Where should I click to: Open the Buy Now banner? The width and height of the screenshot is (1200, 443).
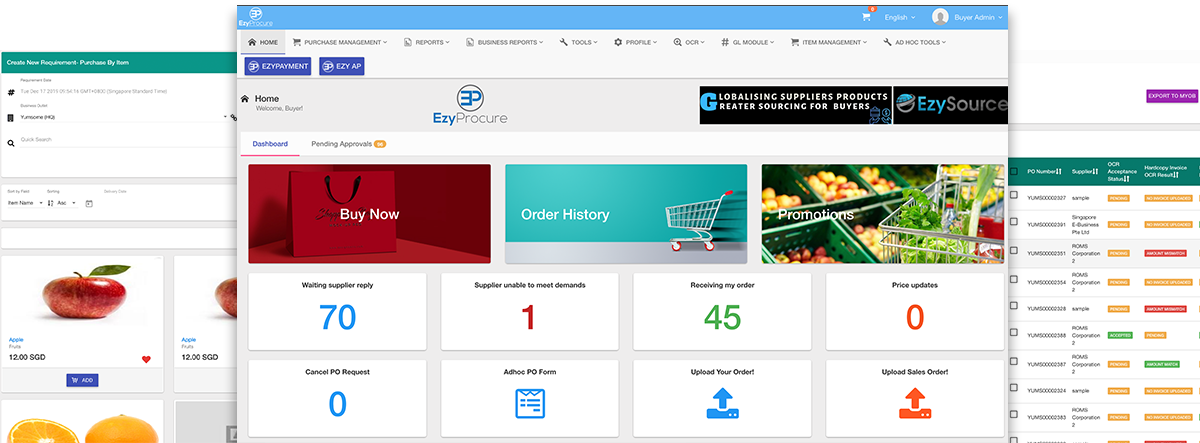(369, 214)
